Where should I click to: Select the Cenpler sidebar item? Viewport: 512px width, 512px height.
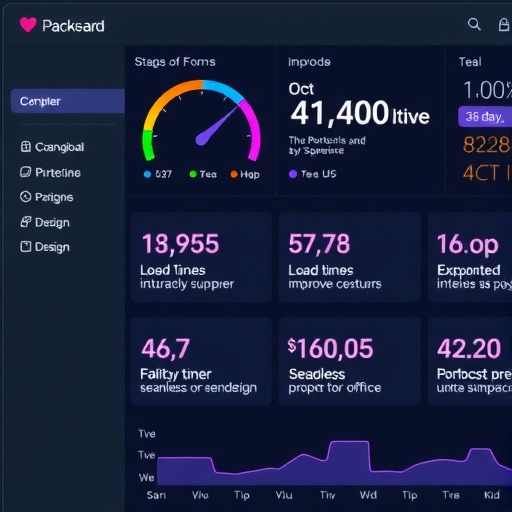(x=68, y=101)
